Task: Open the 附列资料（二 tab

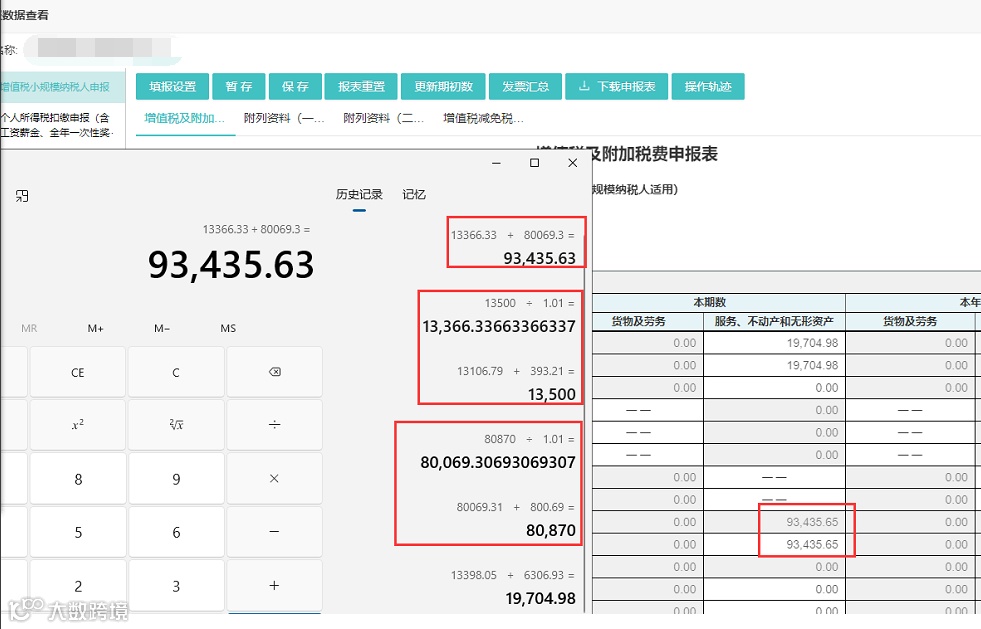Action: coord(384,118)
